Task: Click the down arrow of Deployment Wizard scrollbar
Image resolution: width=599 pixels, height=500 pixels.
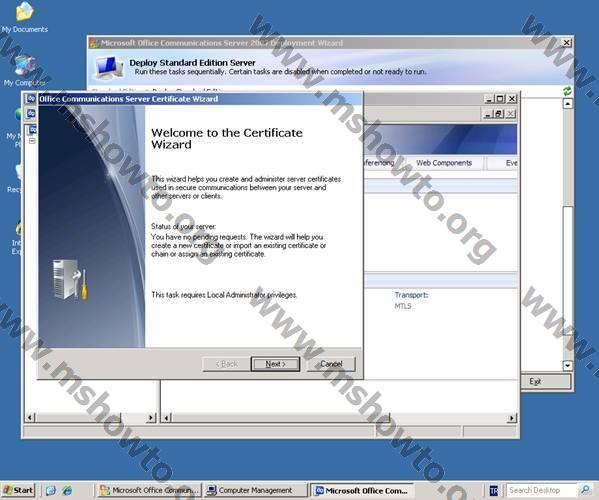Action: click(x=568, y=366)
